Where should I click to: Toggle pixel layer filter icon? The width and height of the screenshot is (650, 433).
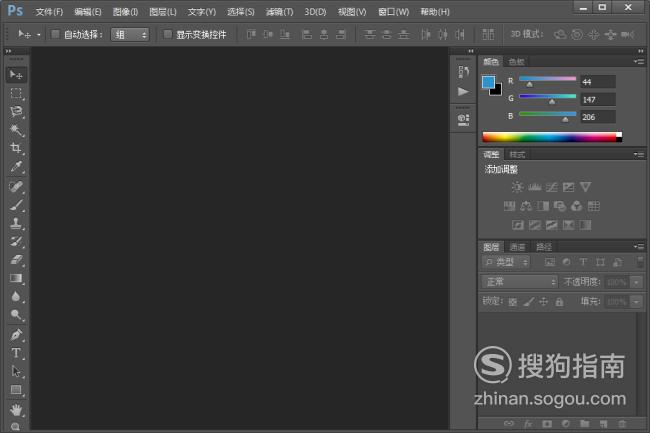click(549, 262)
